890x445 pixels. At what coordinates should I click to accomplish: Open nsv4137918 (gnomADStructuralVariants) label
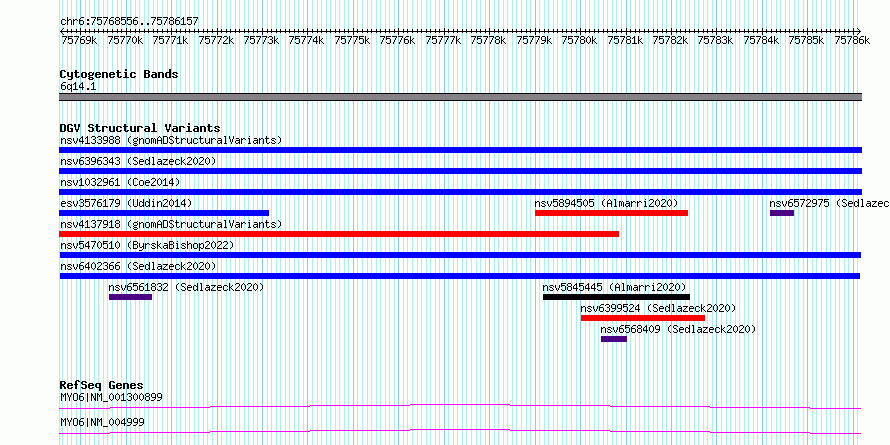tap(171, 224)
